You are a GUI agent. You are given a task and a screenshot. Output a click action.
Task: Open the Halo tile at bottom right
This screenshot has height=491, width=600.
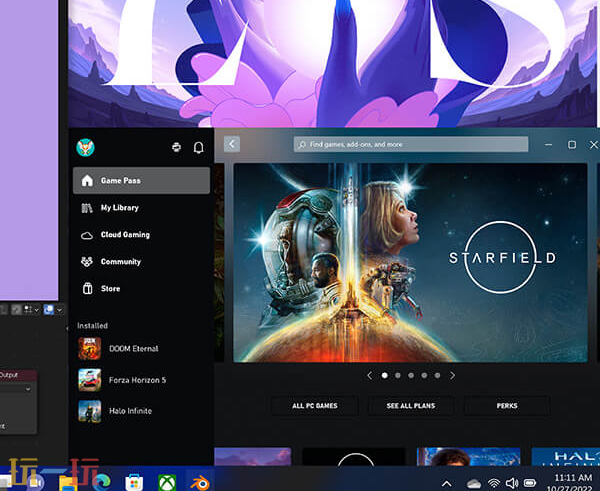(566, 457)
